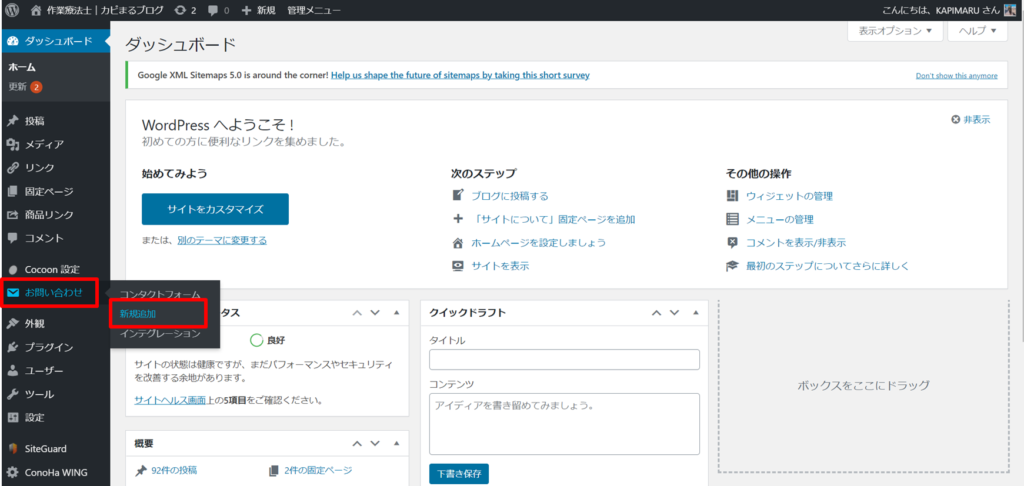Click the plus 新規 icon in admin bar

(x=246, y=10)
